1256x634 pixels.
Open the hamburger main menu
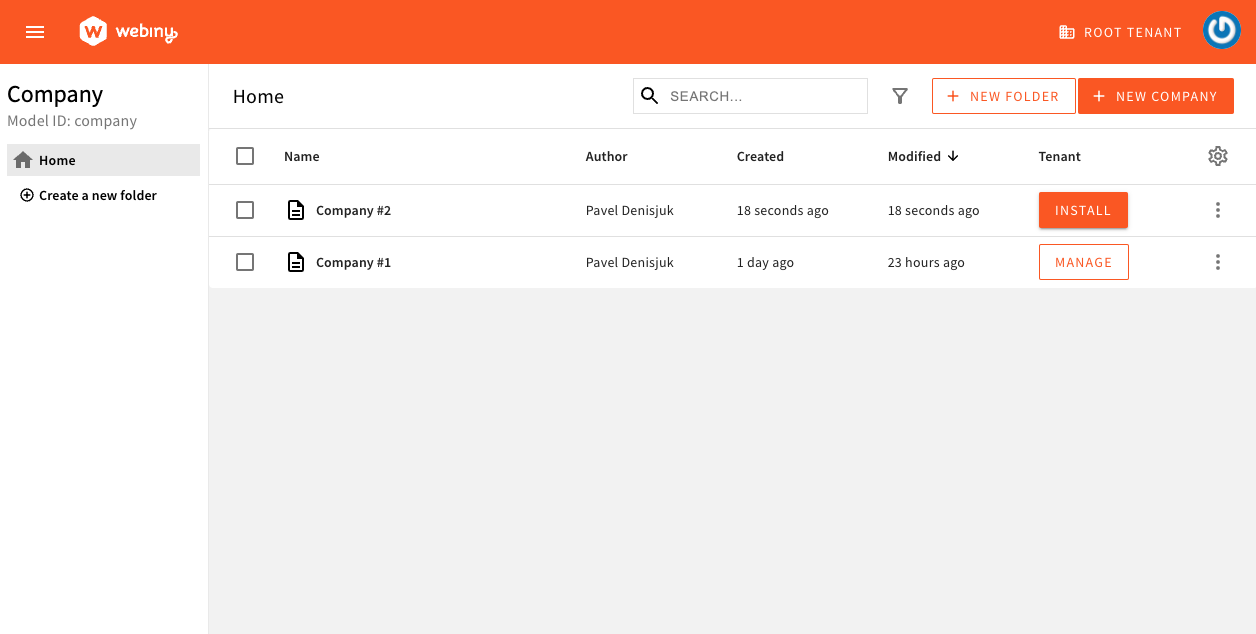35,32
